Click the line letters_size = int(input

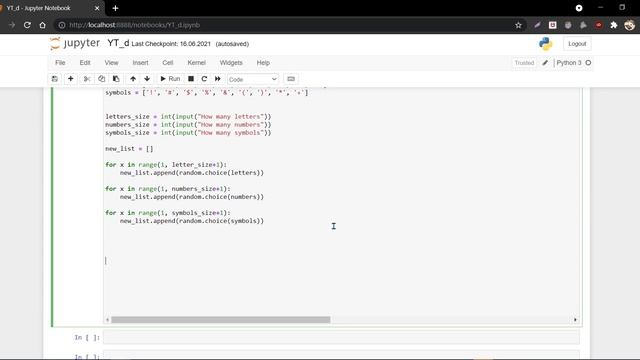click(188, 117)
